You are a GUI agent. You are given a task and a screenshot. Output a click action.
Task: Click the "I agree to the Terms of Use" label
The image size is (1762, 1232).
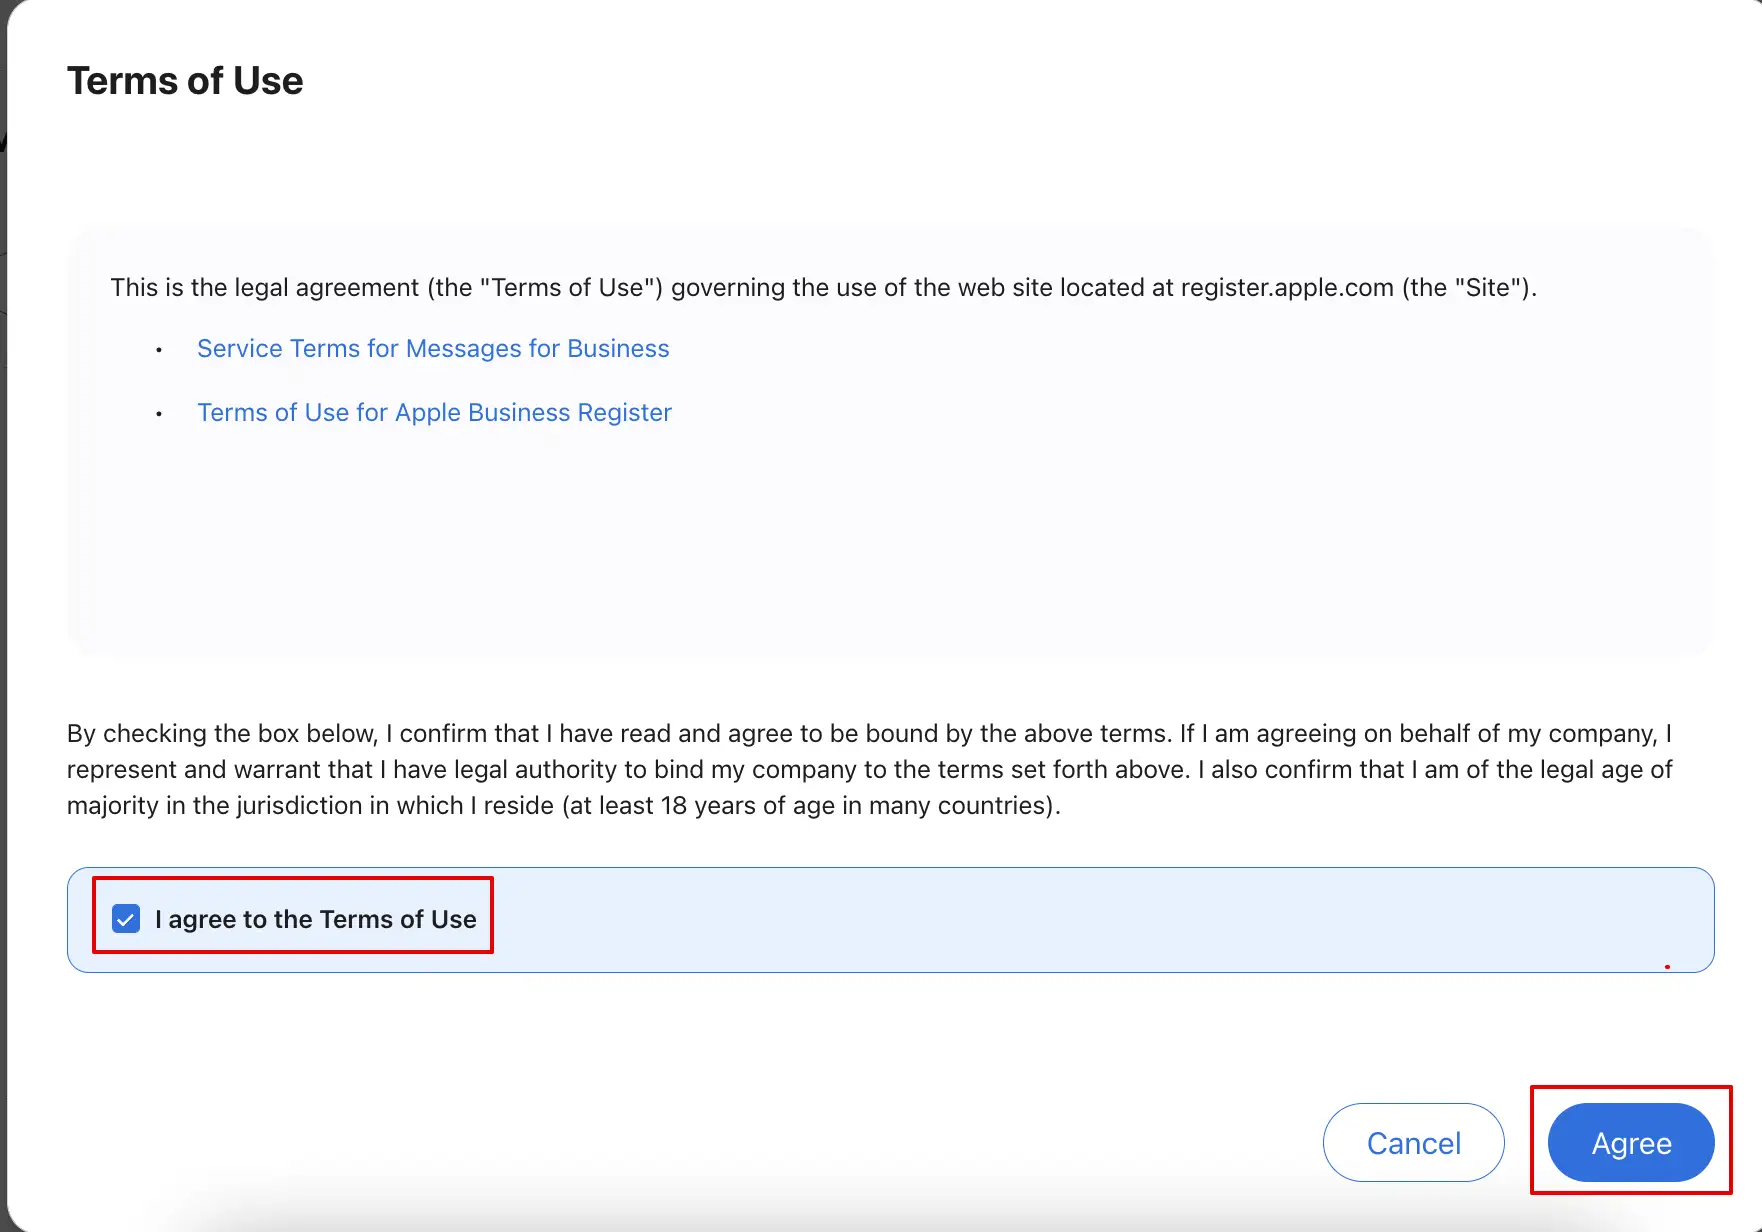click(x=315, y=919)
